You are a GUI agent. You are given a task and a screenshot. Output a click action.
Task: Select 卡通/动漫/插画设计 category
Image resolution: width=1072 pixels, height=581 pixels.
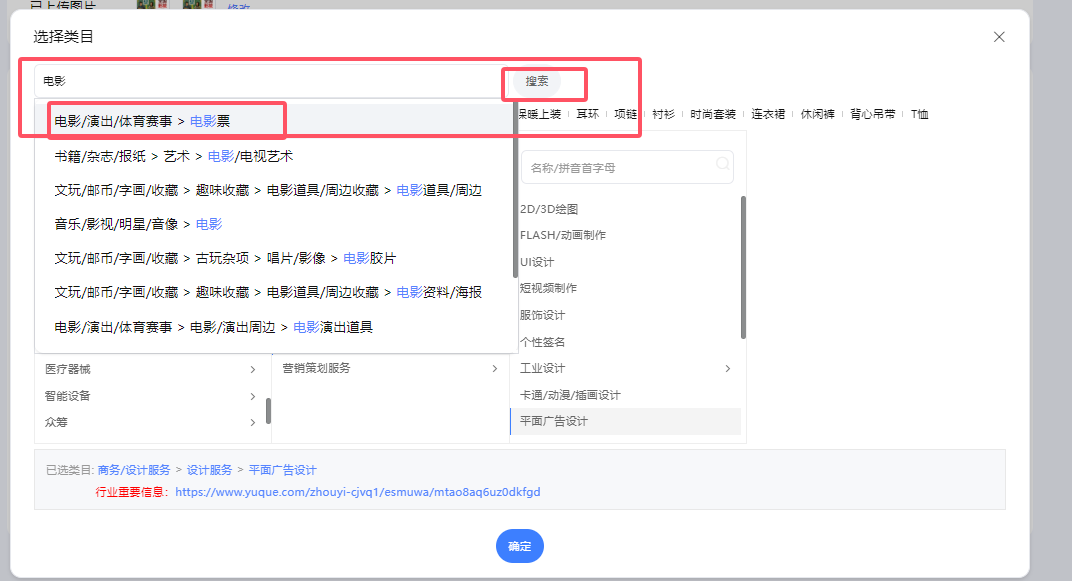(x=626, y=395)
